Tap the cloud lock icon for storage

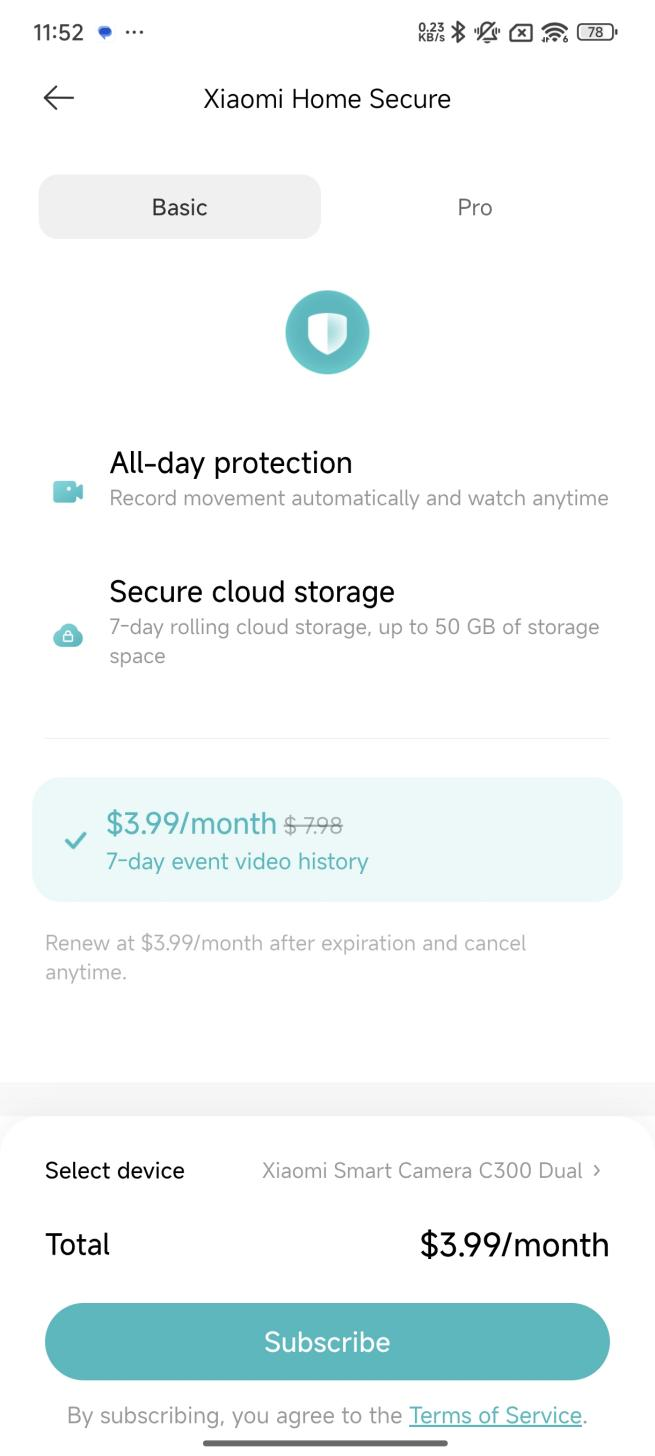pos(68,635)
